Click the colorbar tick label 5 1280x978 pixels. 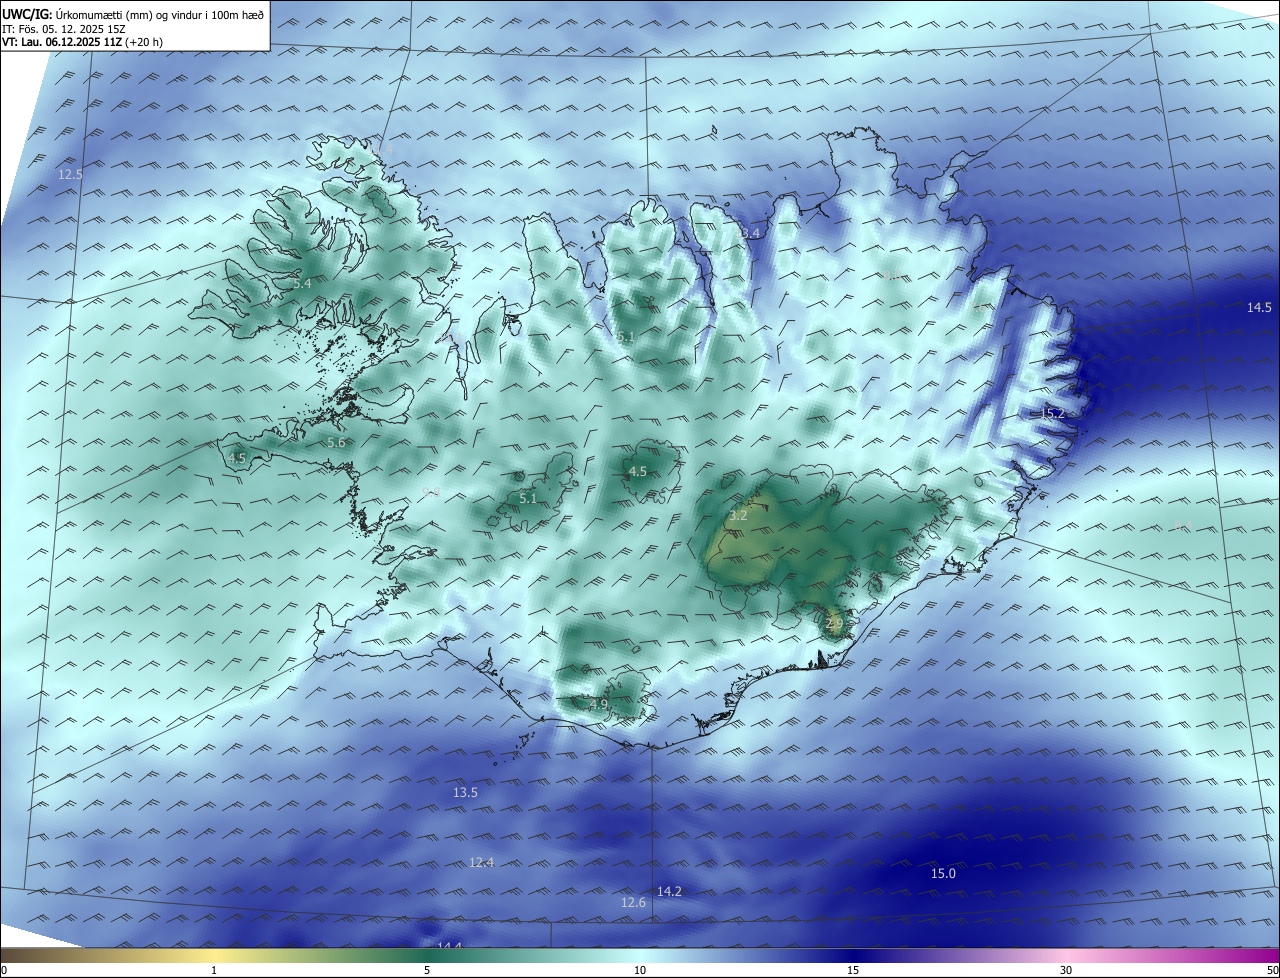point(427,970)
